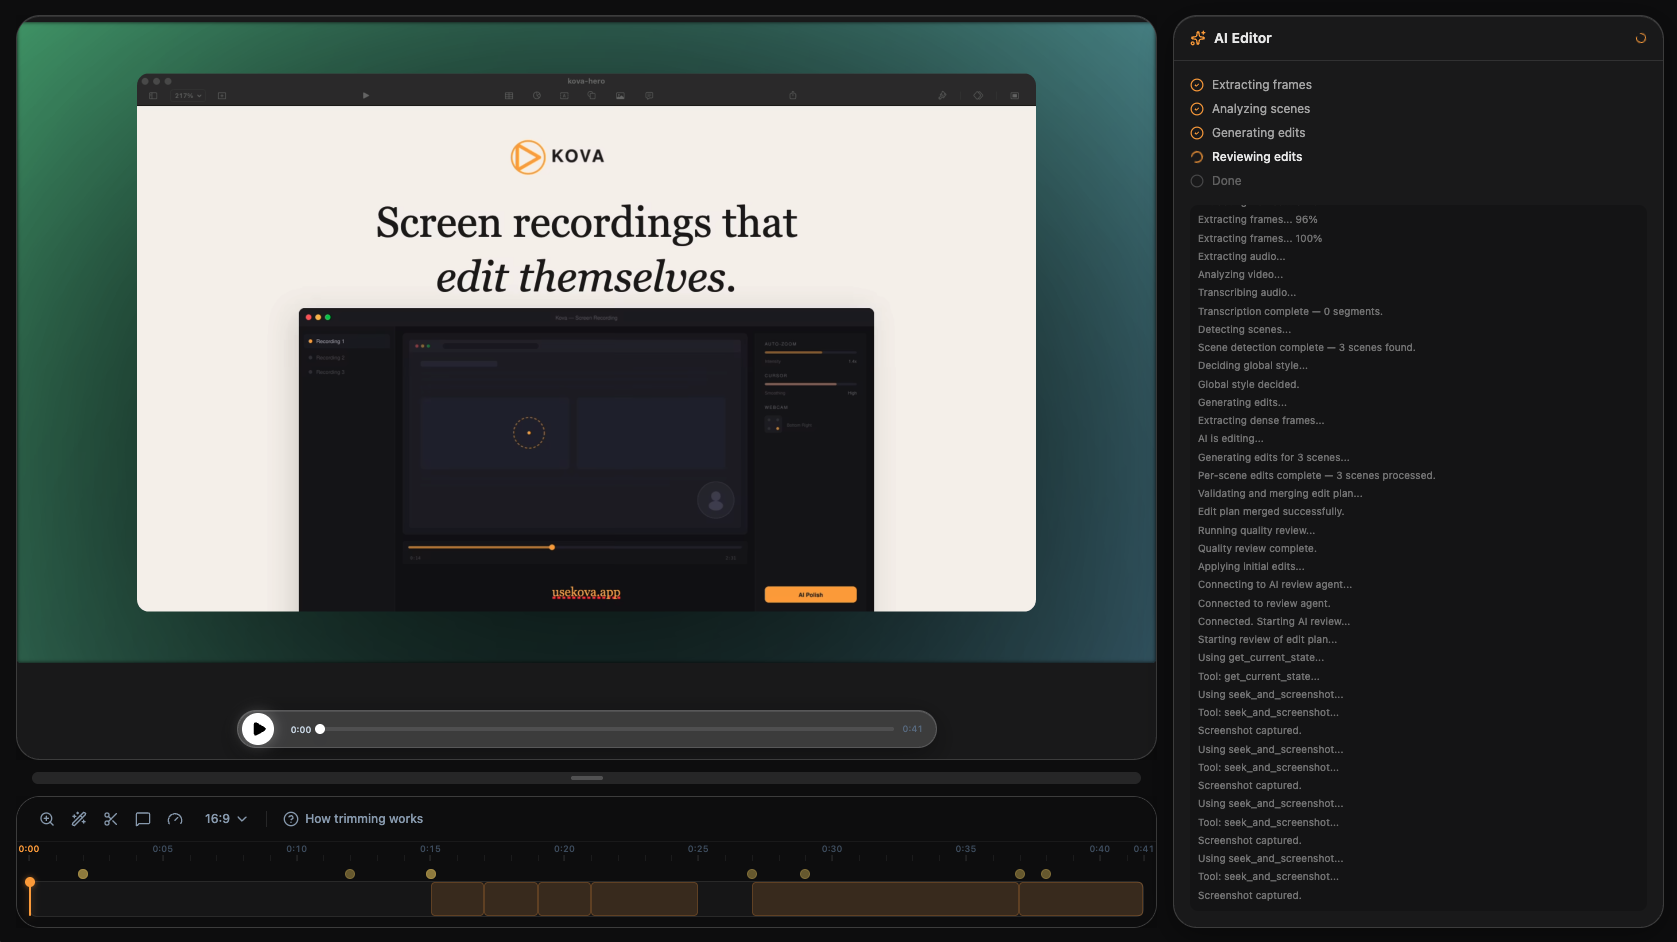
Task: Click log line 'Transcribing audio...'
Action: click(x=1246, y=293)
